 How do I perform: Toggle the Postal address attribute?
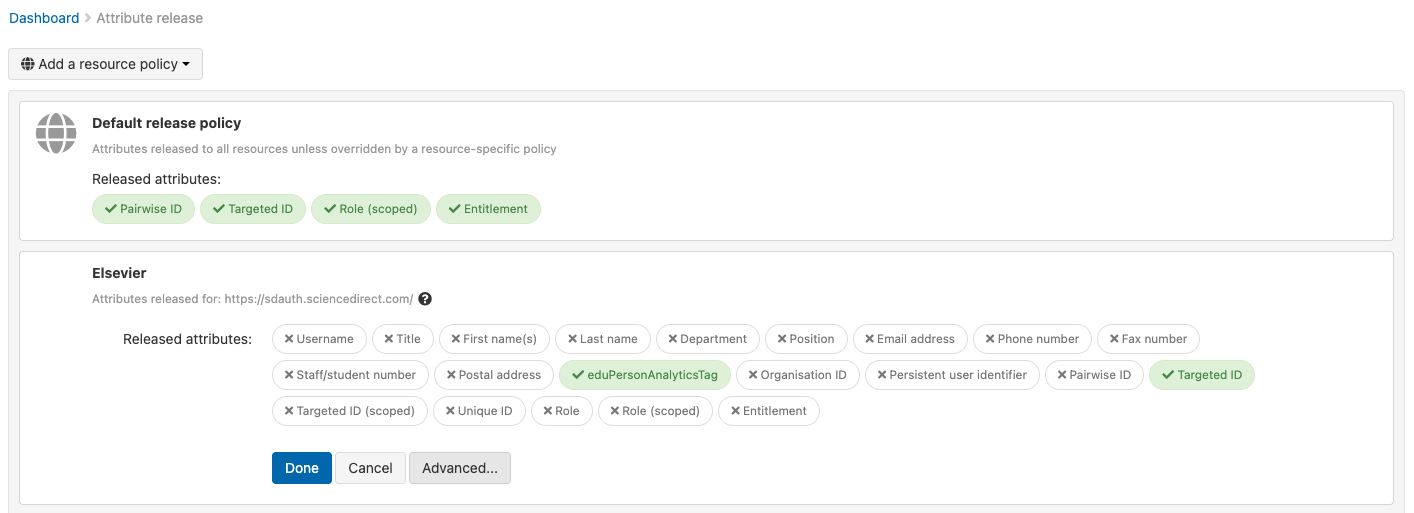point(494,375)
